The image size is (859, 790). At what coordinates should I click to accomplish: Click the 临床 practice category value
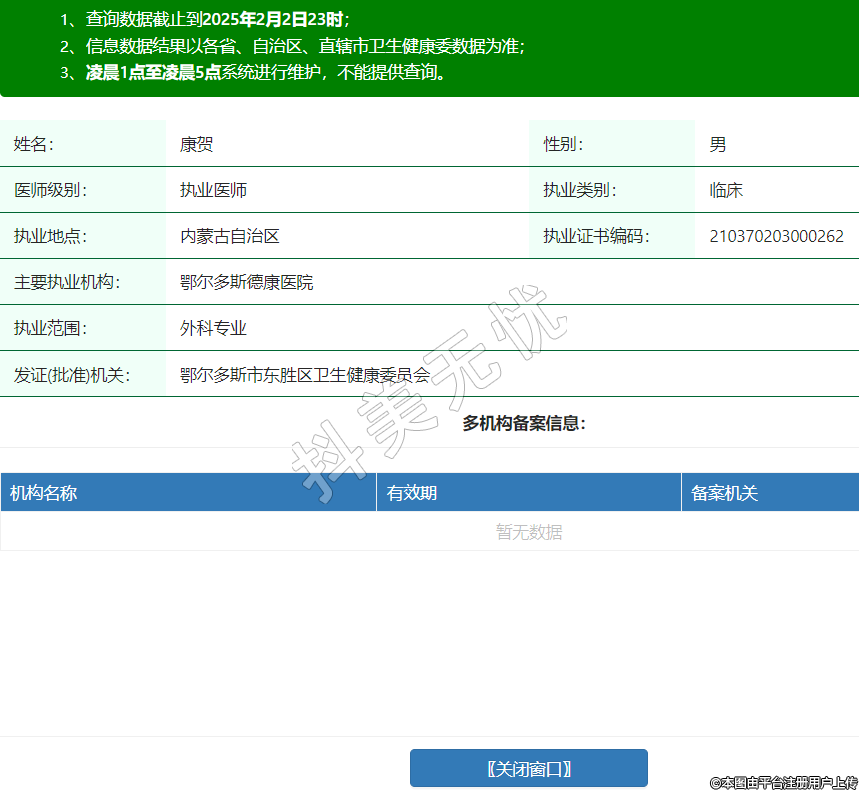[726, 191]
